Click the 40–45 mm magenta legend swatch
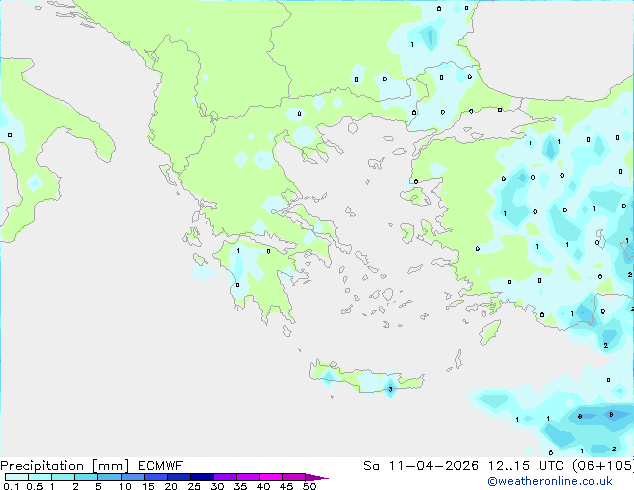Image resolution: width=634 pixels, height=490 pixels. (271, 477)
